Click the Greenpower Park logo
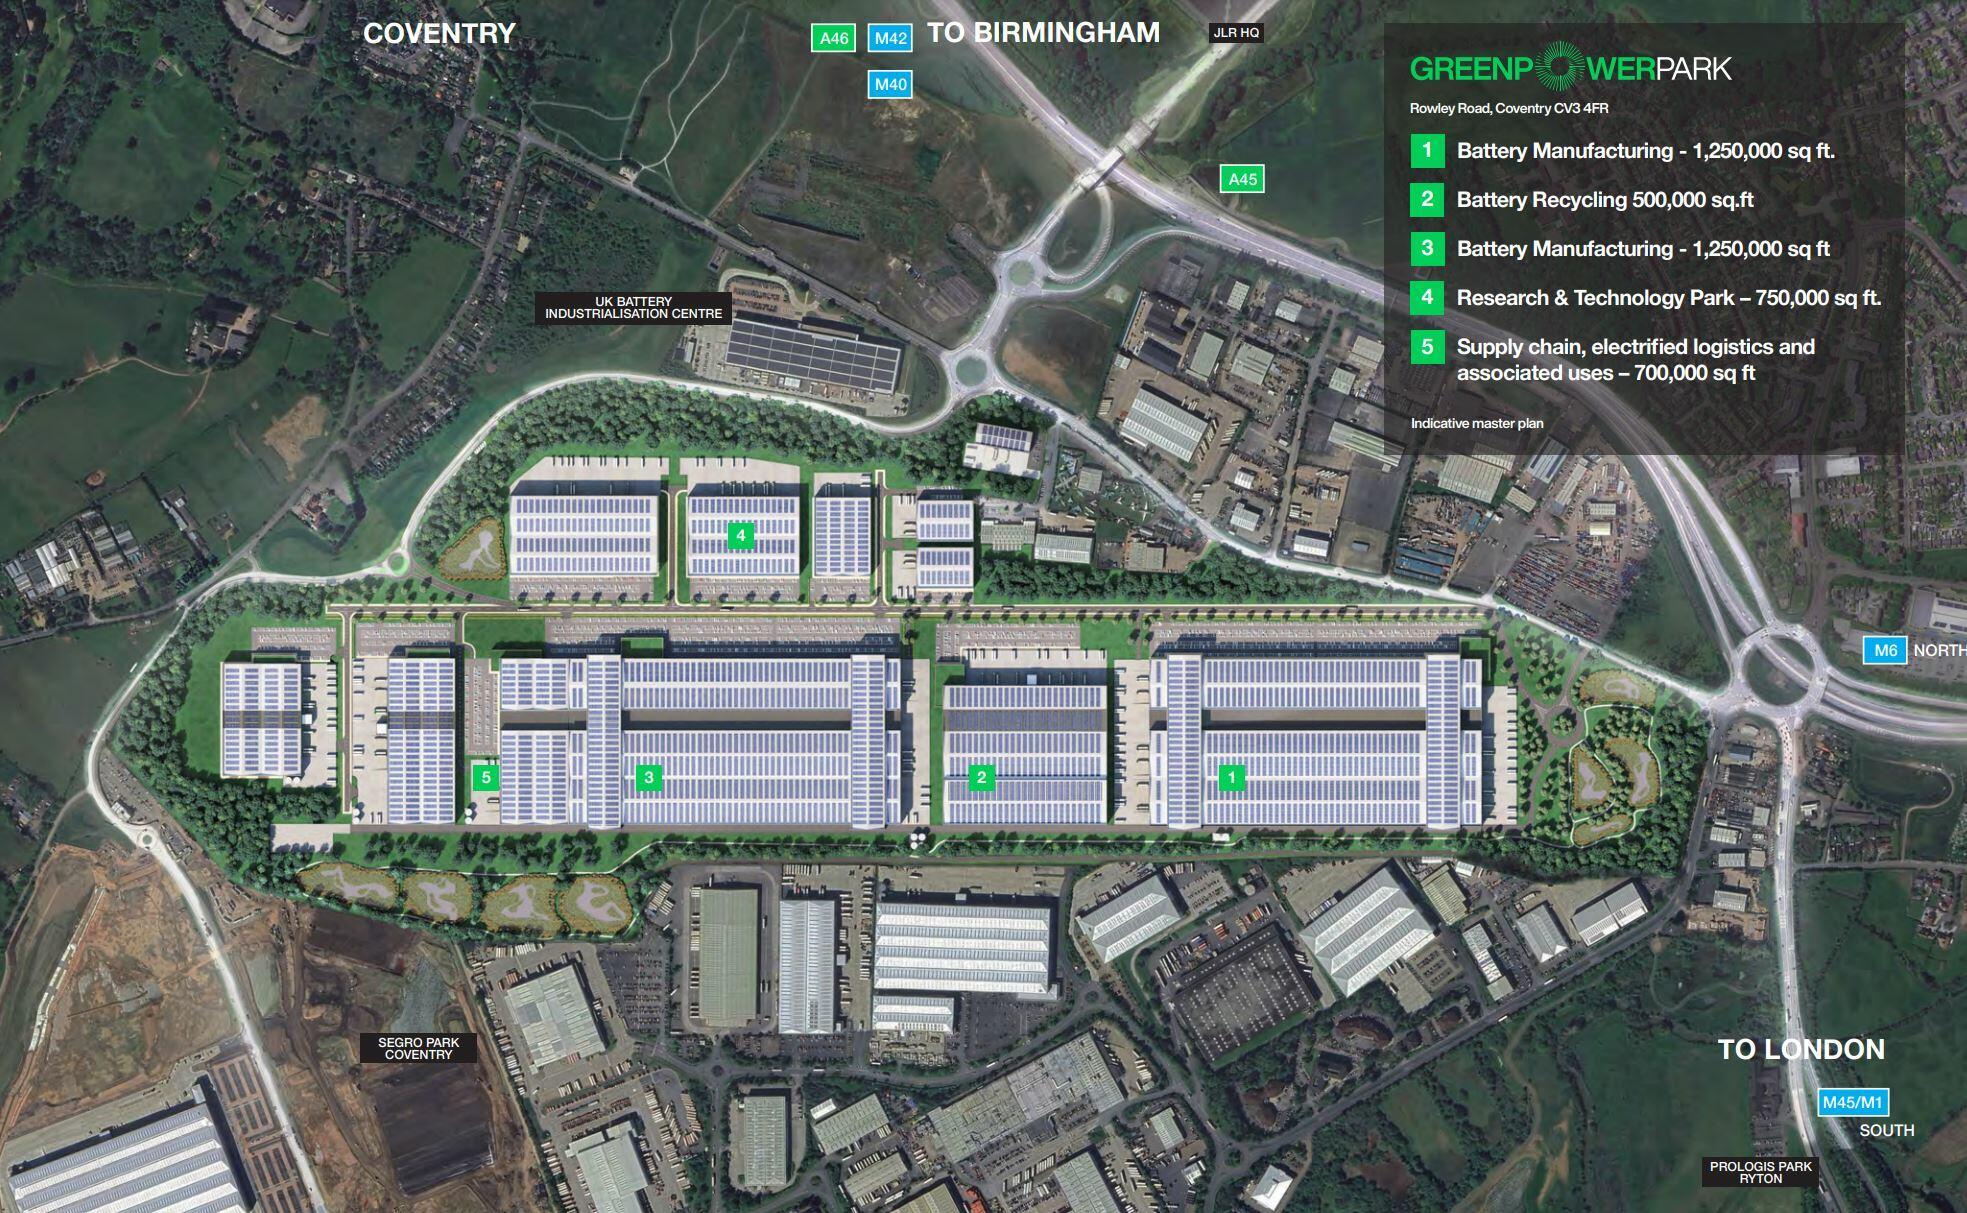Viewport: 1967px width, 1213px height. (x=1570, y=68)
